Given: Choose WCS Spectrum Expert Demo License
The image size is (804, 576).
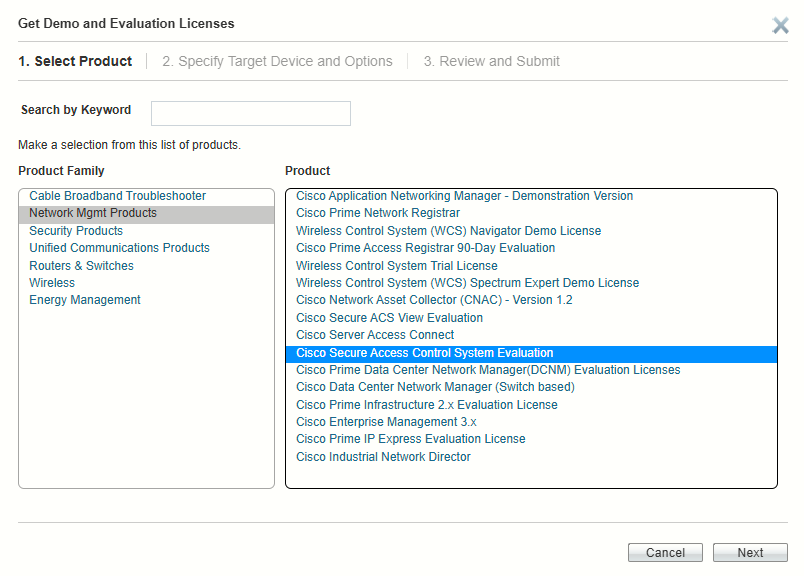Looking at the screenshot, I should [x=531, y=283].
